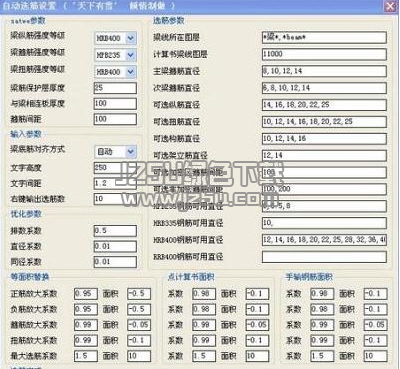Edit the 文字间距 field showing 1.2
400x369 pixels.
(x=115, y=184)
